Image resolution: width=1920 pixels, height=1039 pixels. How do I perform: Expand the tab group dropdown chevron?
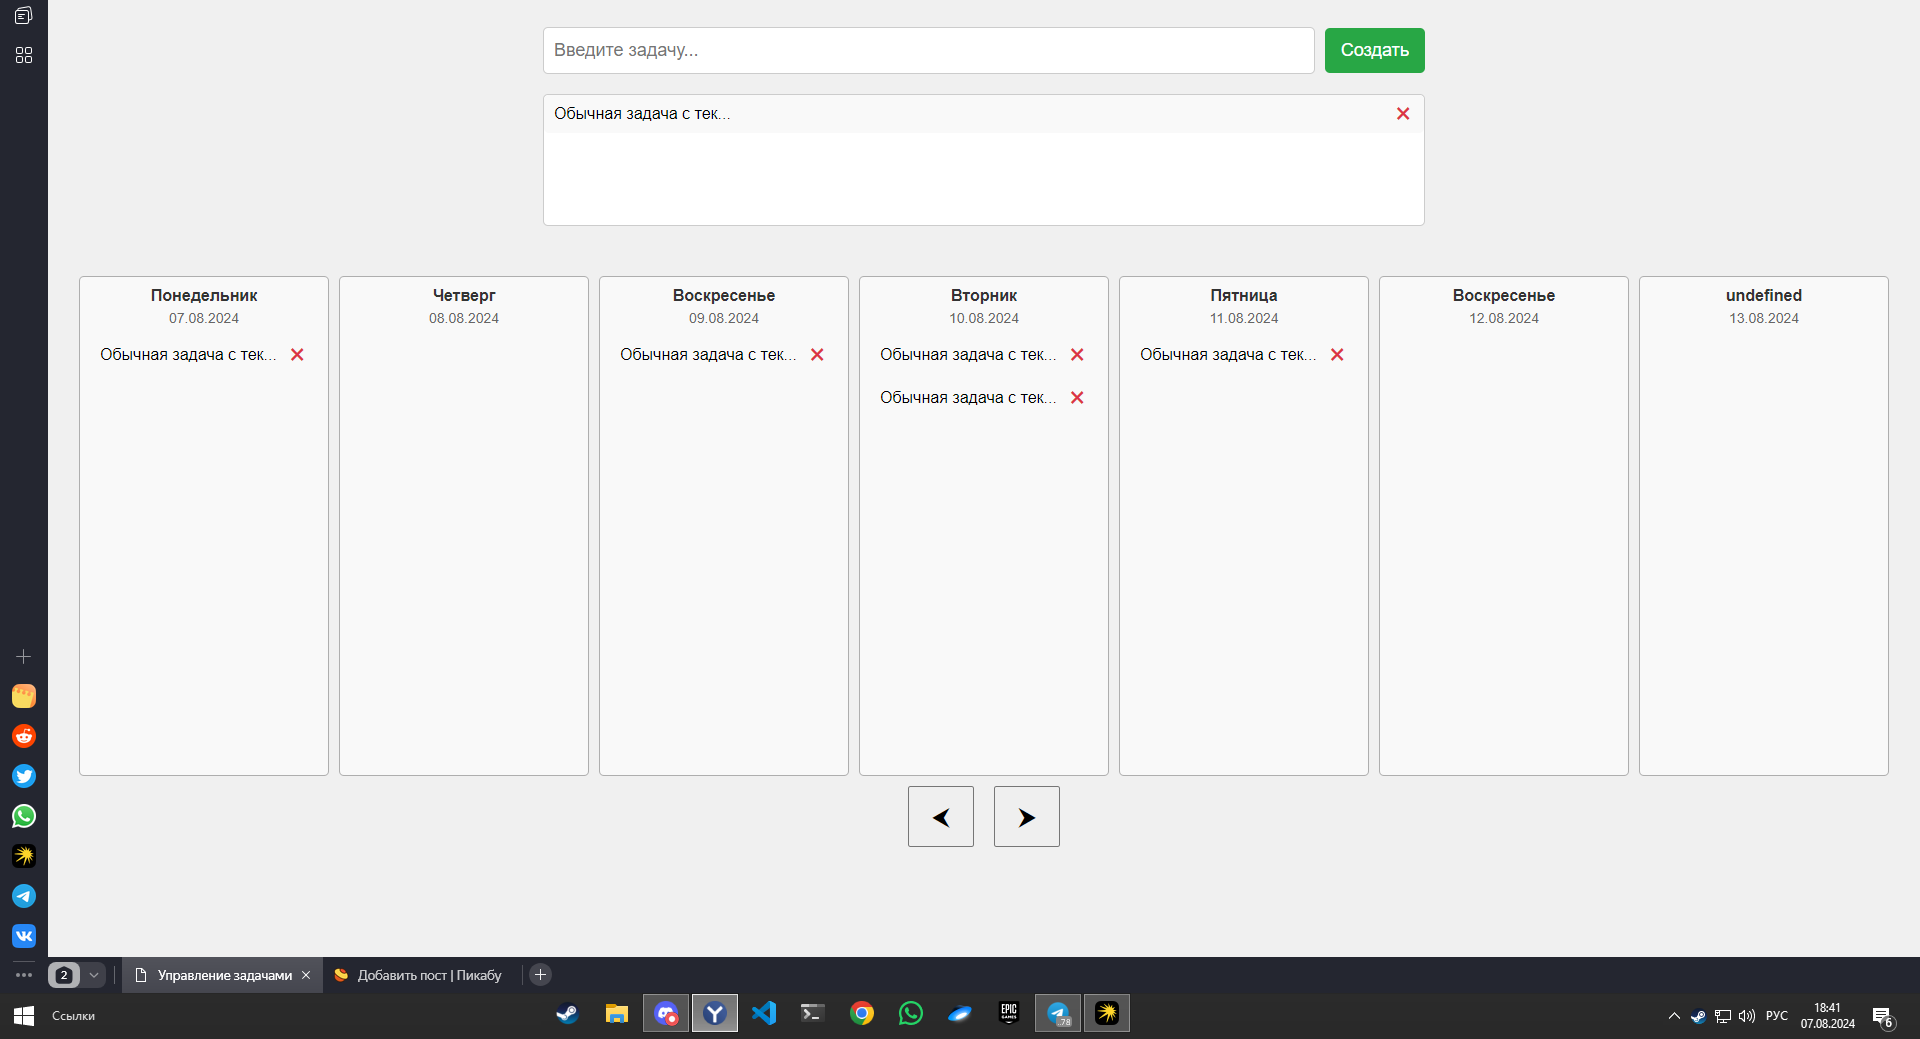pyautogui.click(x=94, y=975)
